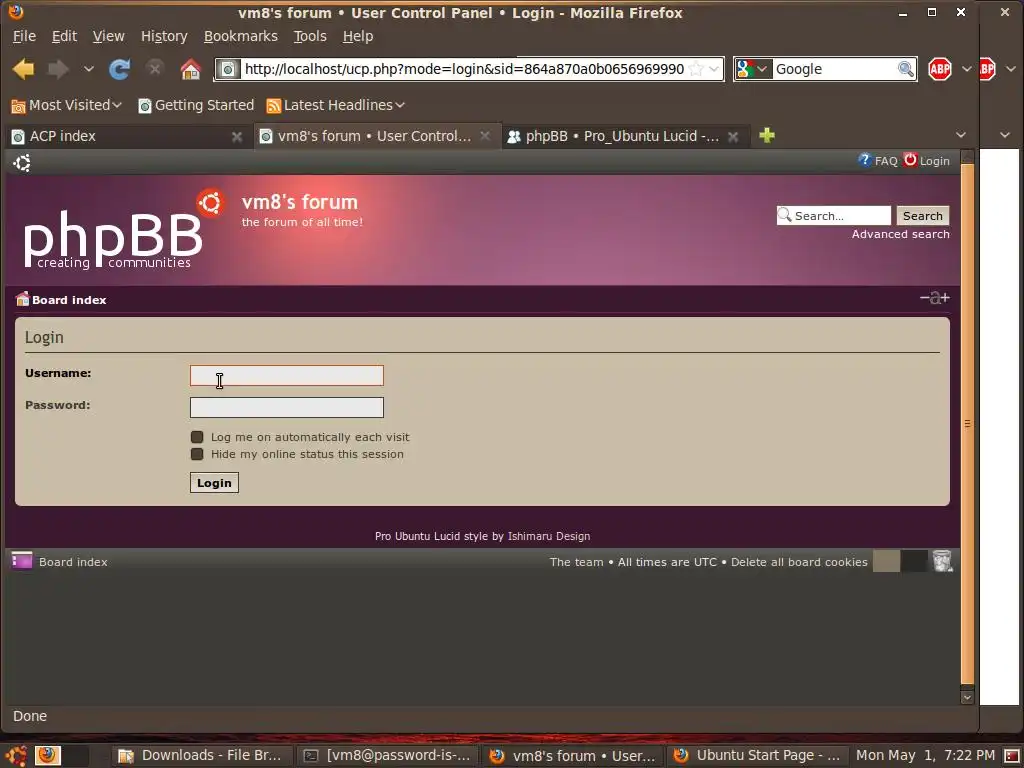This screenshot has height=768, width=1024.
Task: Go back with the yellow Back arrow
Action: point(23,69)
